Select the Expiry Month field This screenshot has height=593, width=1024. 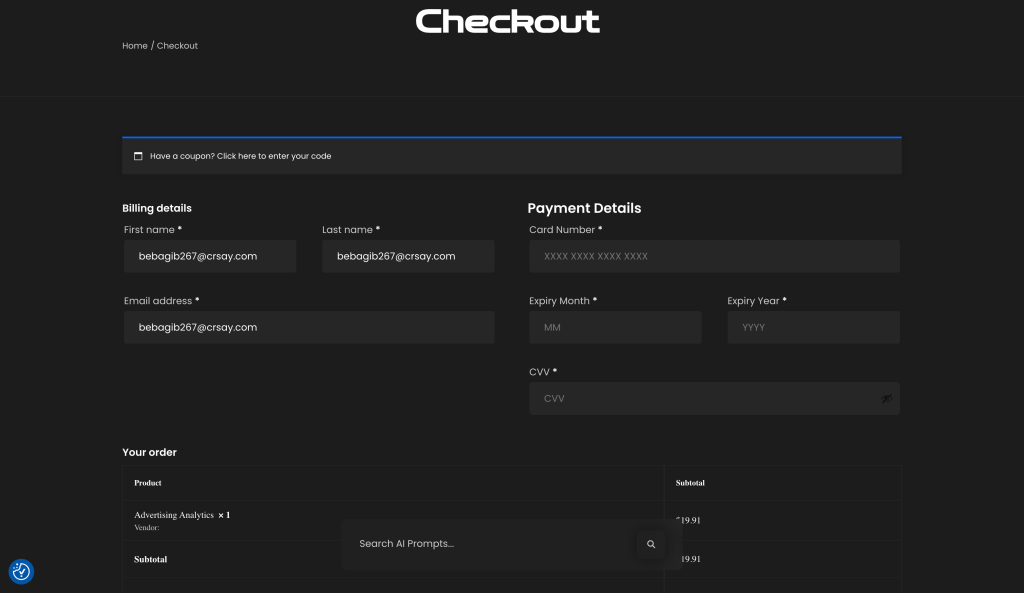pos(615,327)
